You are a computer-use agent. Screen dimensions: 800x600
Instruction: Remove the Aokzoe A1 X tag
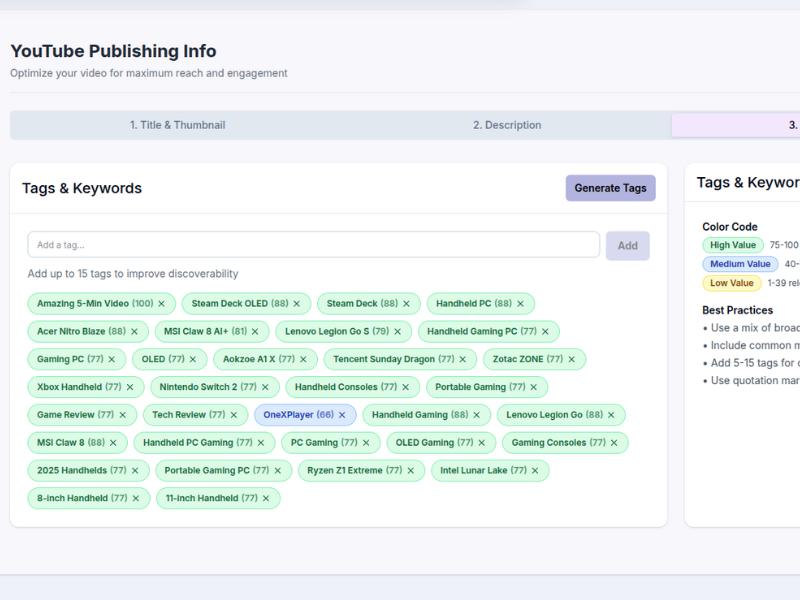[x=303, y=359]
